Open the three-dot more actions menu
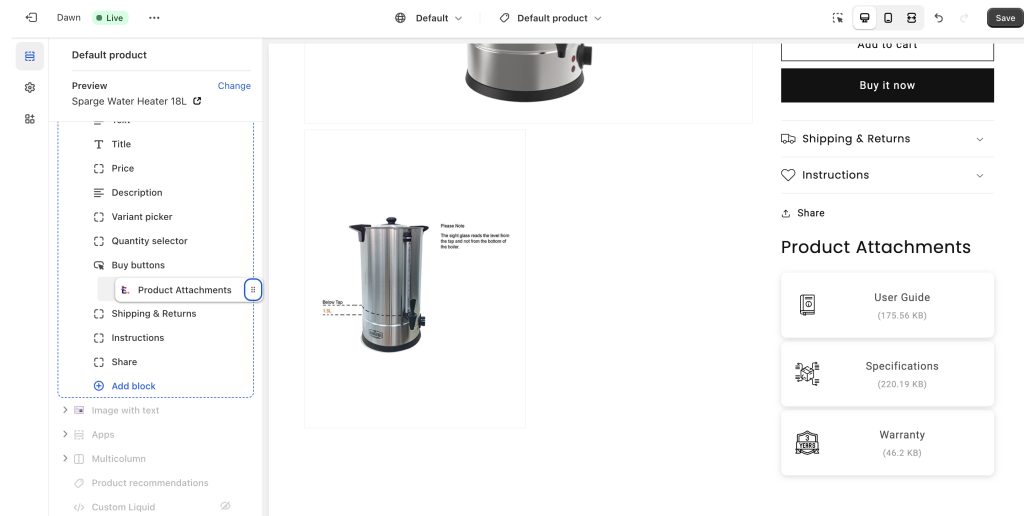Image resolution: width=1024 pixels, height=516 pixels. tap(154, 18)
